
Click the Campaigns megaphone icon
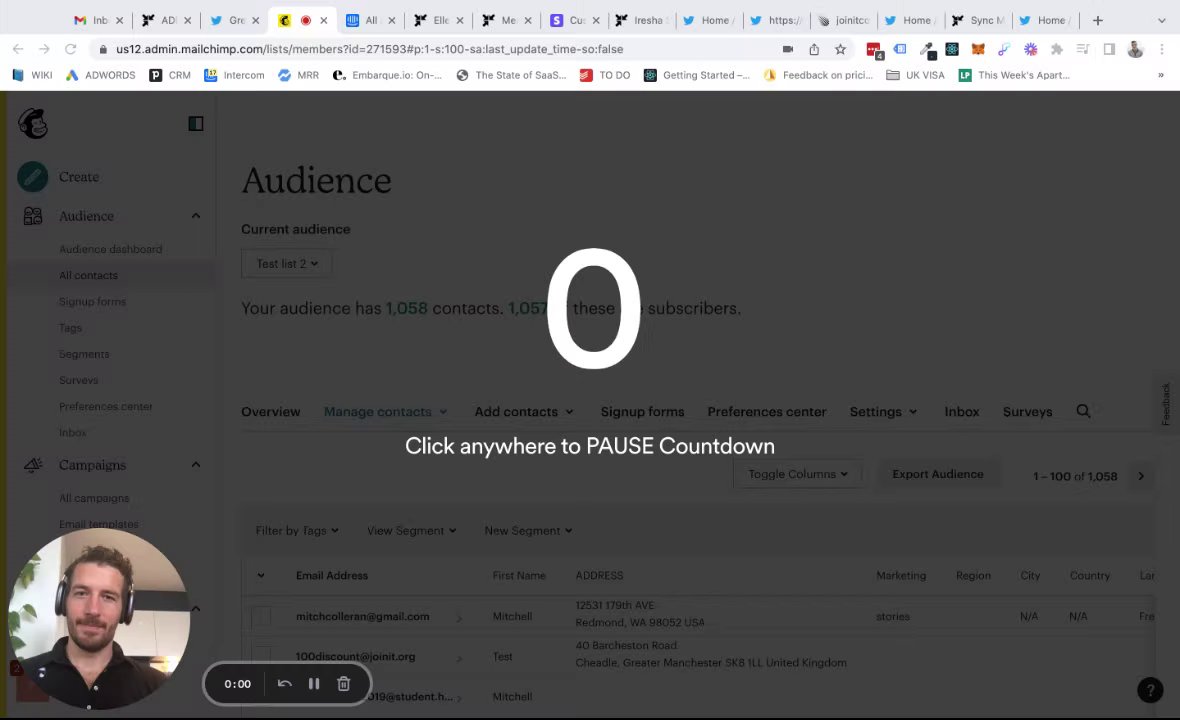point(32,465)
